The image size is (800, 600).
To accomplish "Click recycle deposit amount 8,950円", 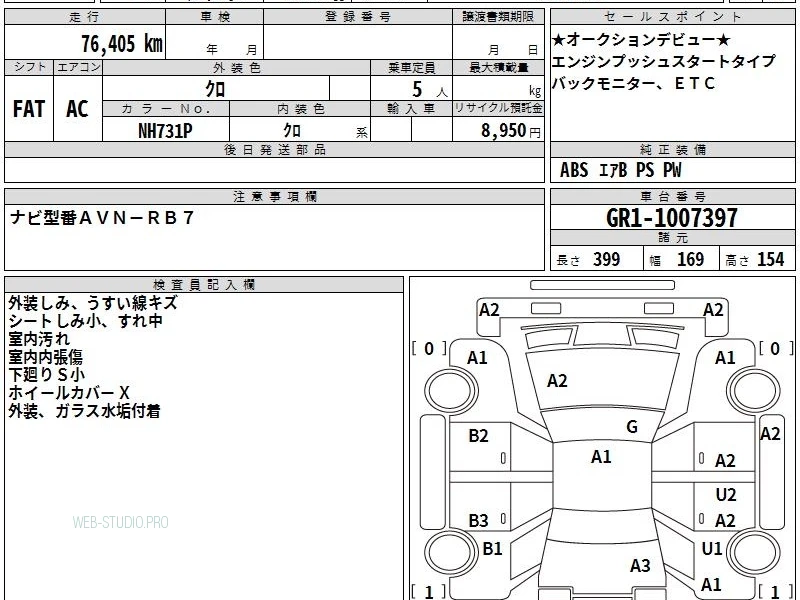I will (510, 131).
